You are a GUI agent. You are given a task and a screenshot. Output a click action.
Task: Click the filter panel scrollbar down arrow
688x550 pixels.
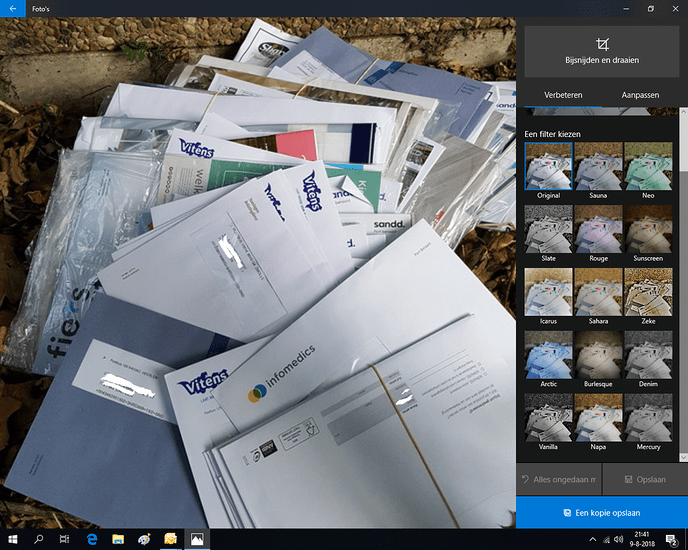684,457
